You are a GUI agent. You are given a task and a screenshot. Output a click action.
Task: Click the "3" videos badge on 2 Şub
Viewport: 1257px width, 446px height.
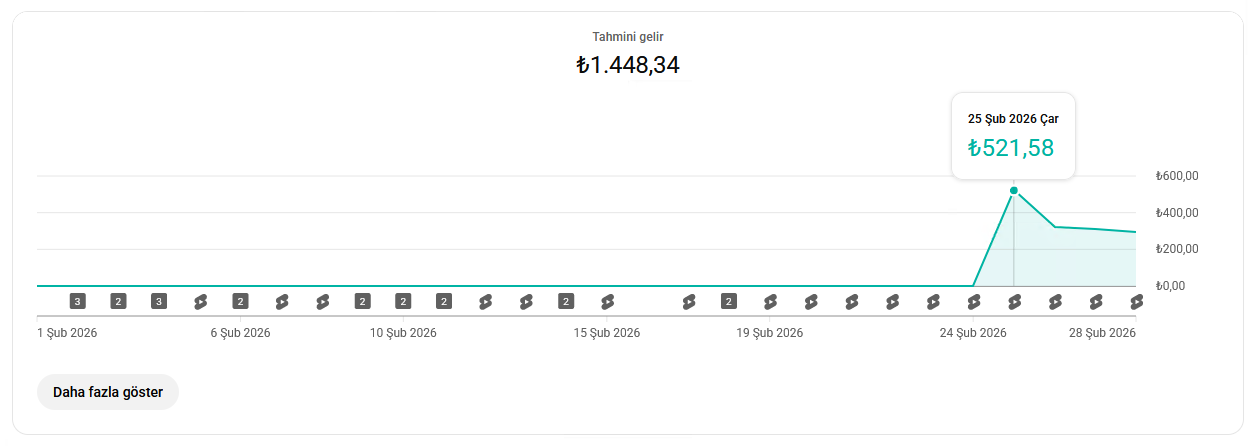(77, 301)
